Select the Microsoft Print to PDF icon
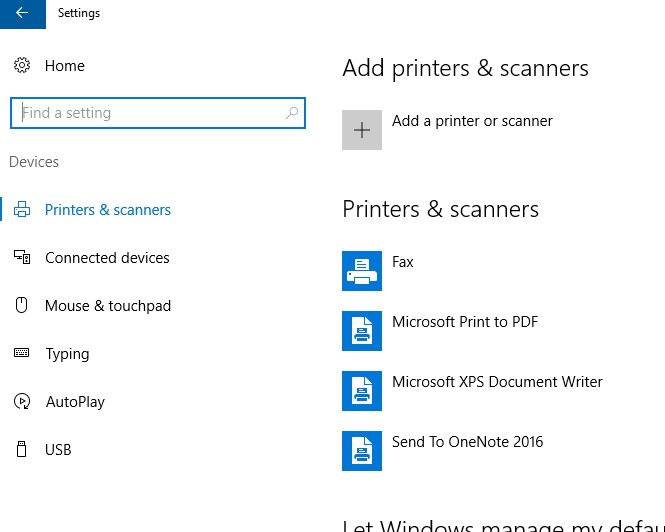Viewport: 665px width, 532px height. pos(362,330)
